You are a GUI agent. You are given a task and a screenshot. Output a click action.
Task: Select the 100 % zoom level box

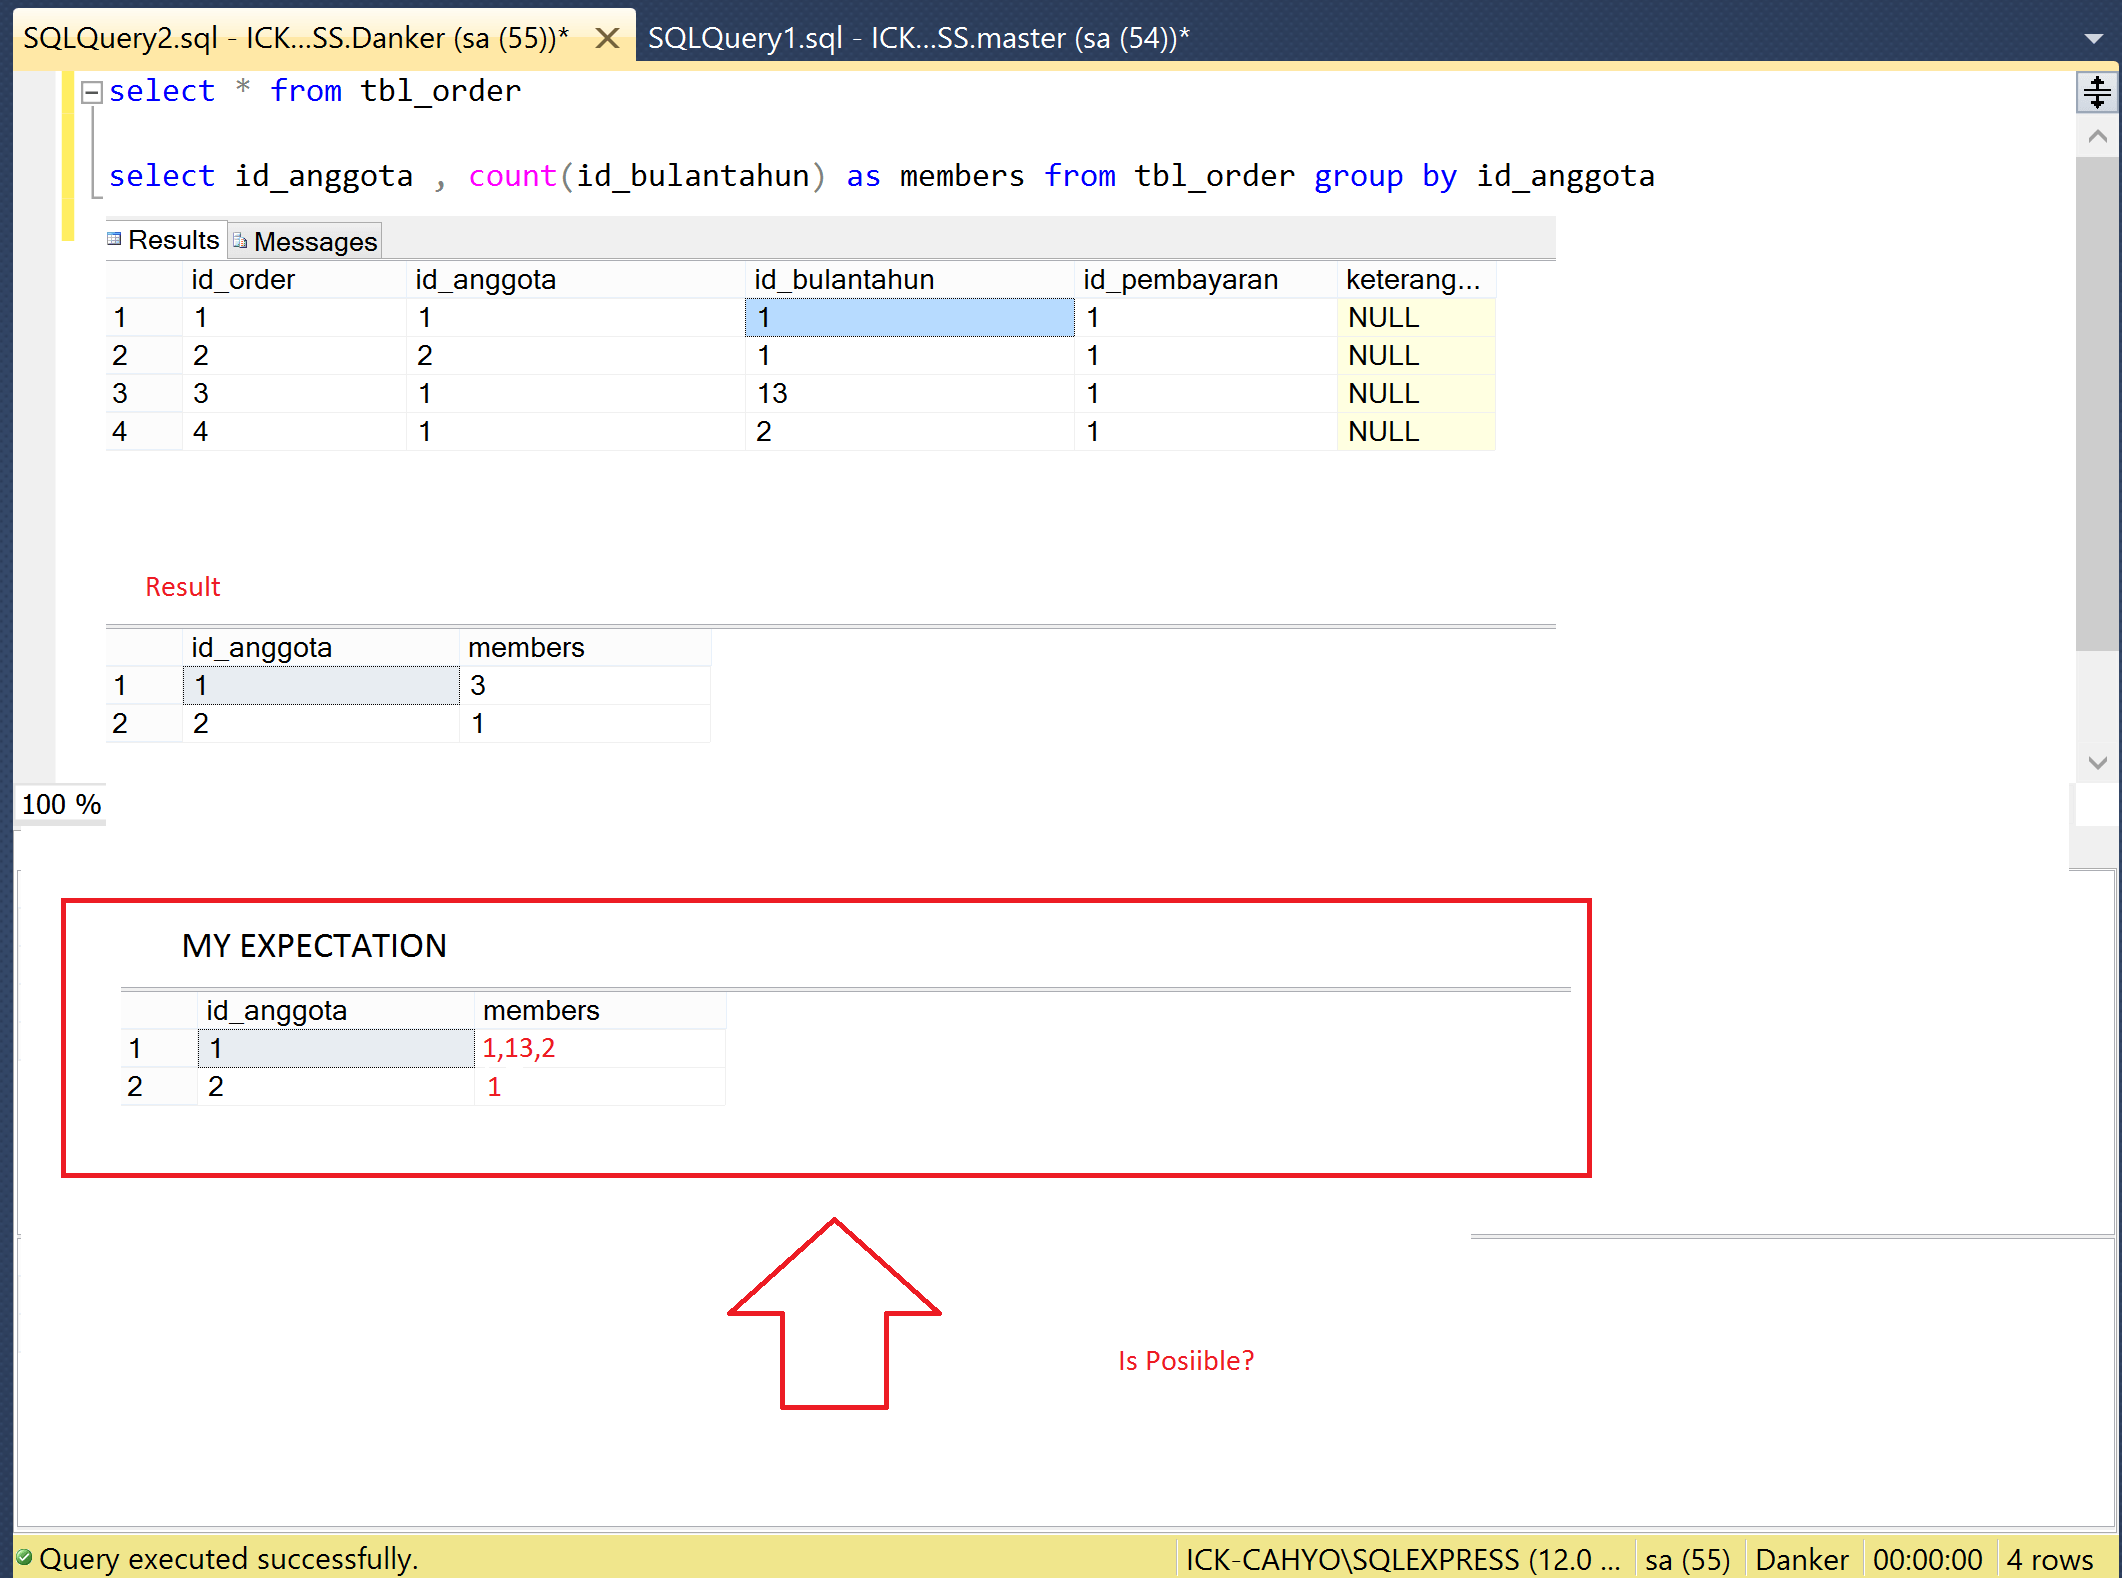point(61,805)
